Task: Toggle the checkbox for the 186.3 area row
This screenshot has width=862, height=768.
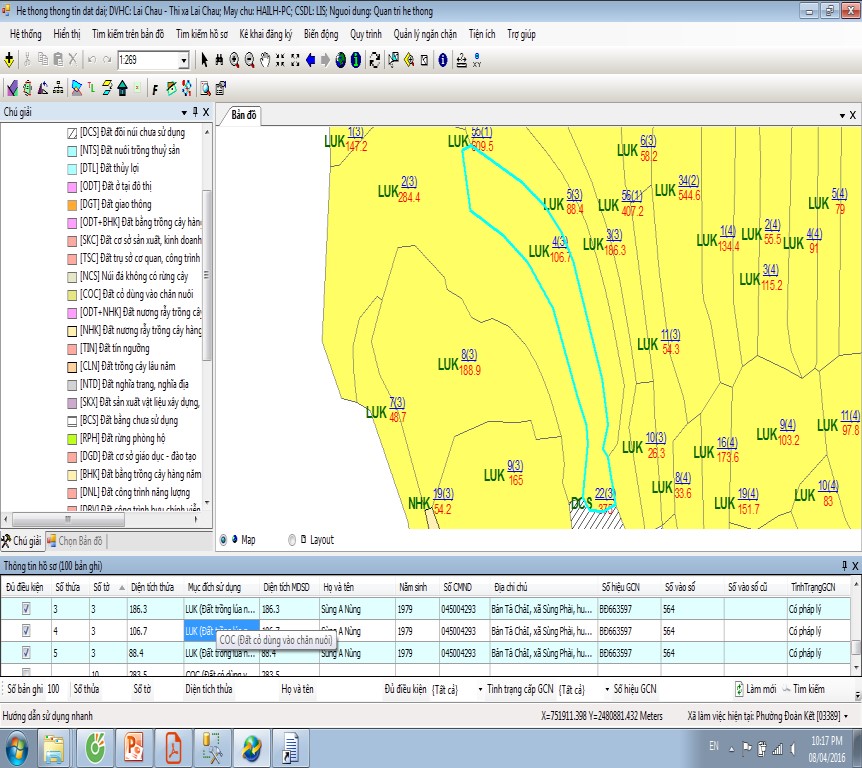Action: pyautogui.click(x=26, y=607)
